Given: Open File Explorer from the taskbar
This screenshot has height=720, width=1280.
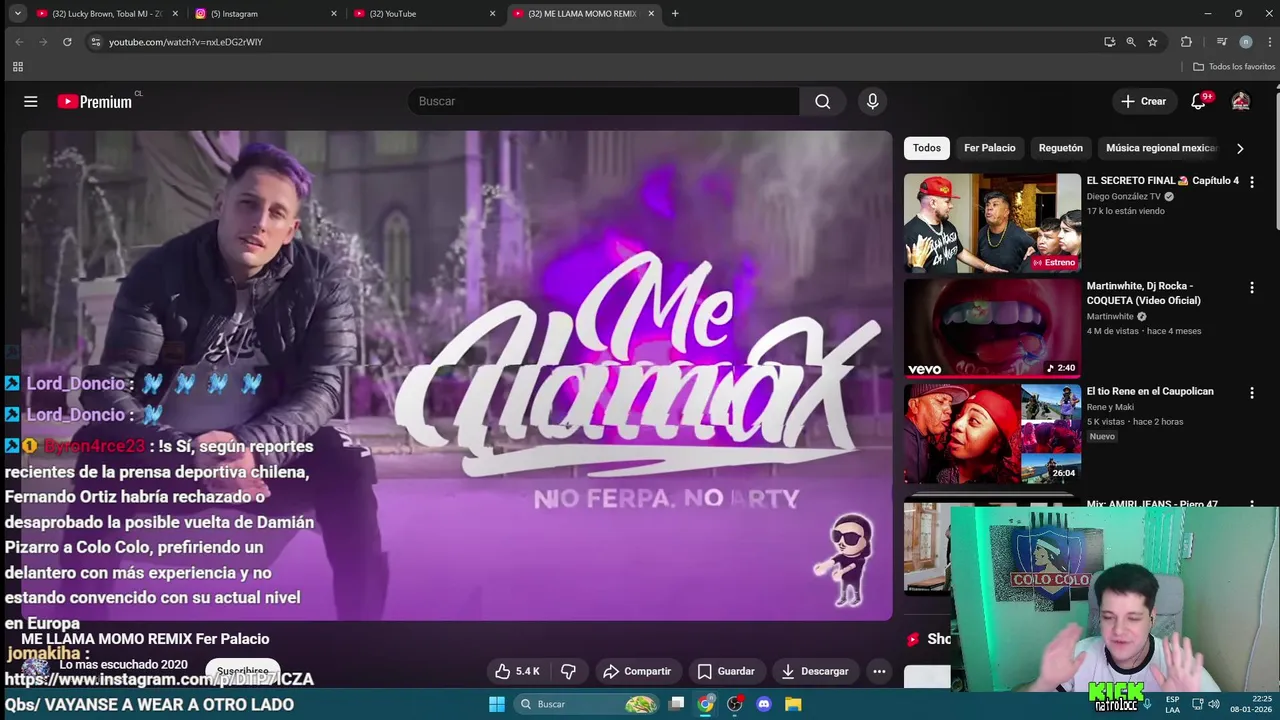Looking at the screenshot, I should [793, 704].
